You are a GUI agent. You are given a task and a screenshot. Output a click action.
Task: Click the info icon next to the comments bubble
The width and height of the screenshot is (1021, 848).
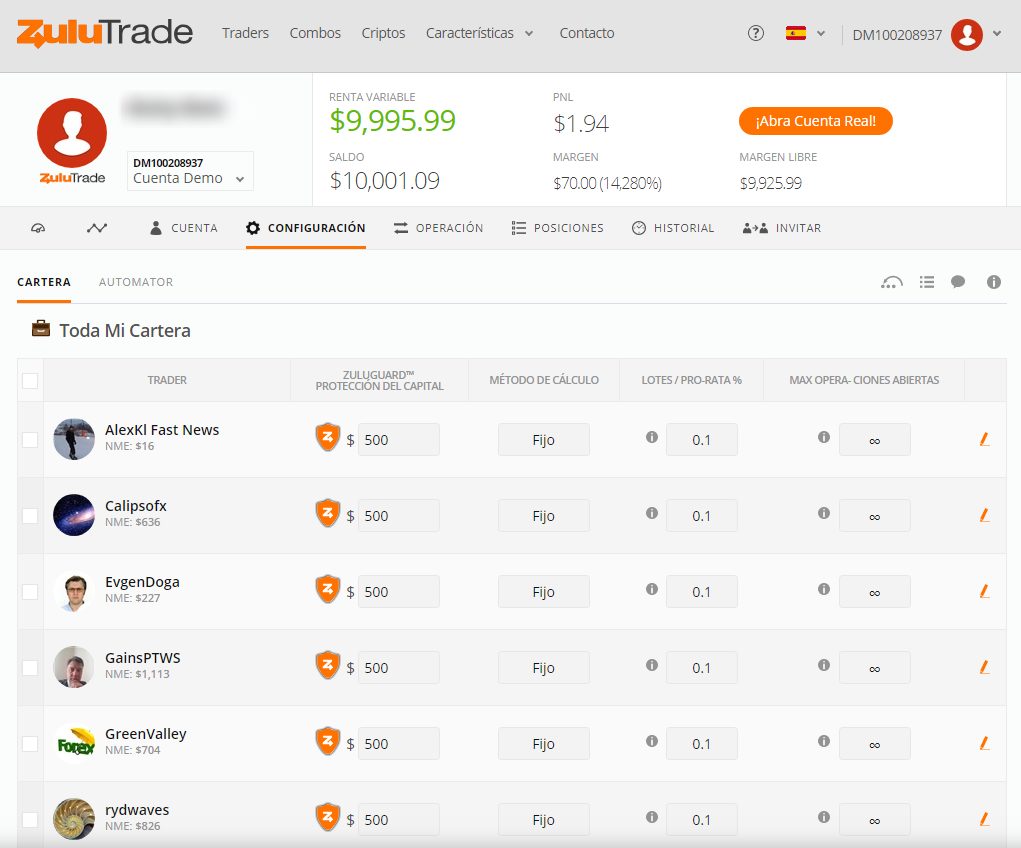tap(994, 282)
